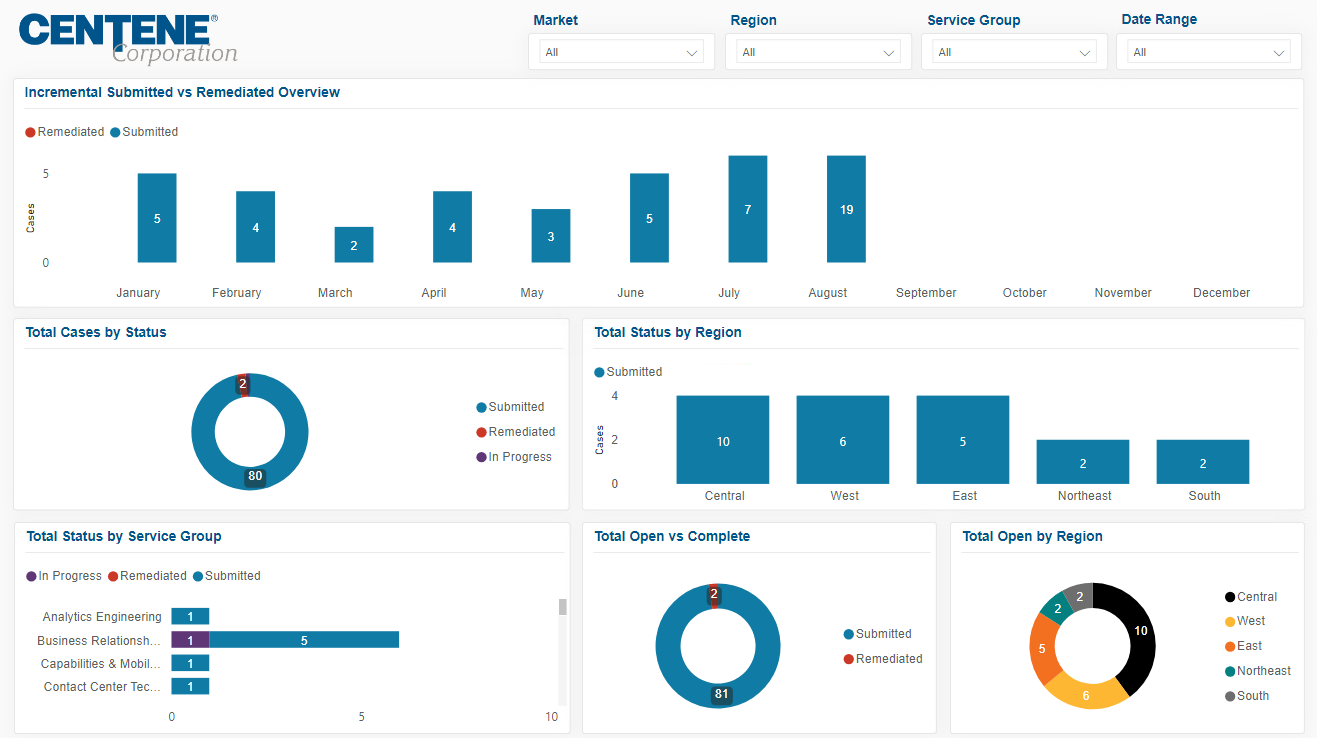
Task: Select the August bar showing 19 cases
Action: pyautogui.click(x=846, y=209)
